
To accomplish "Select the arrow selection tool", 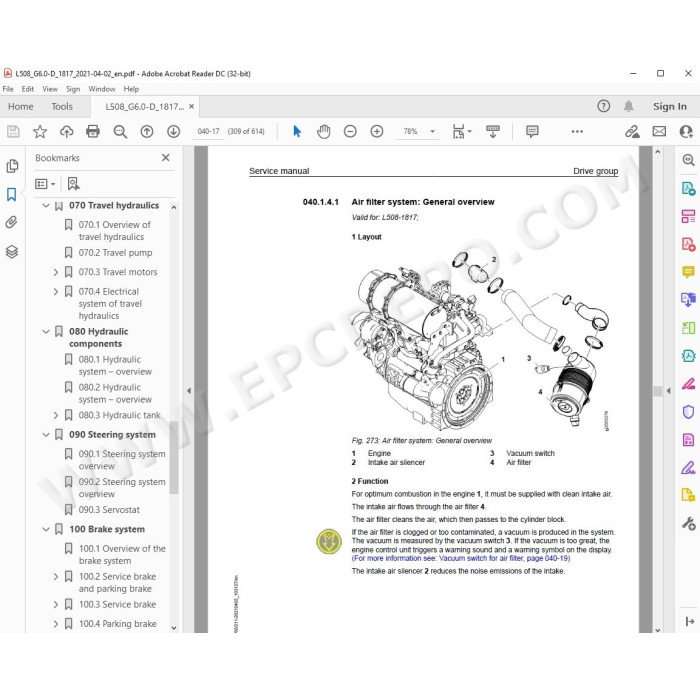I will click(297, 131).
